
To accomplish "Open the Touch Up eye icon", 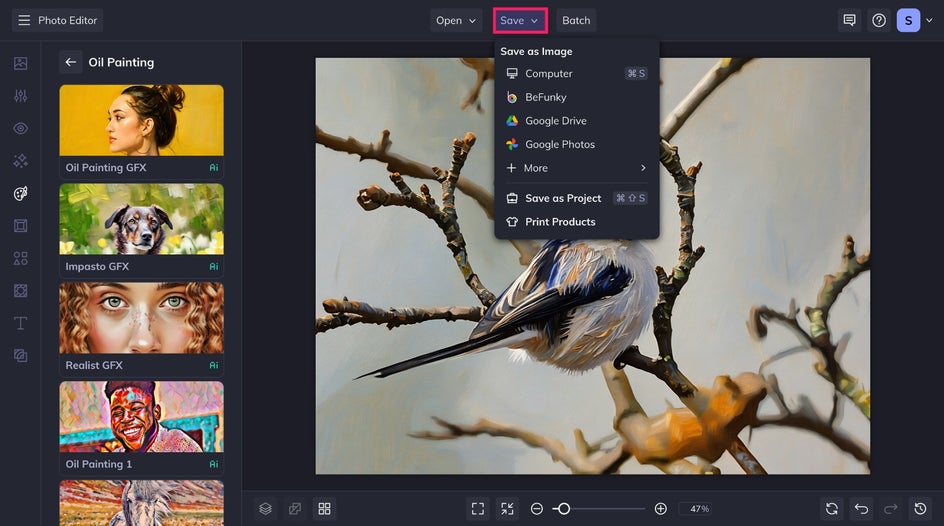I will coord(20,128).
